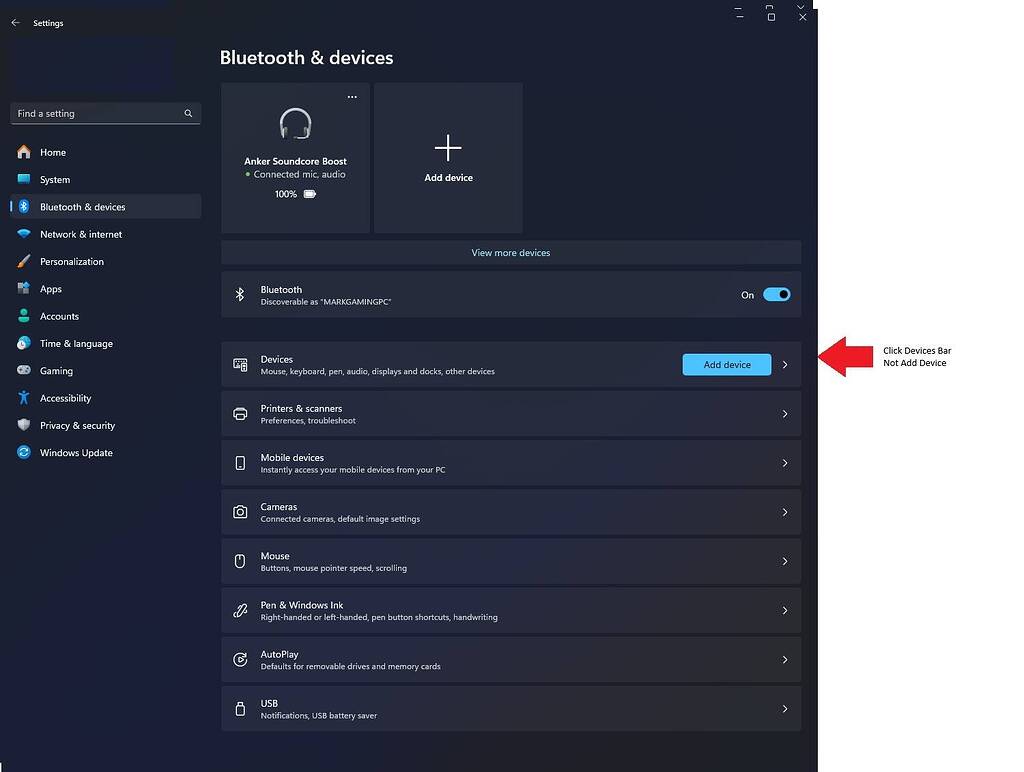Screen dimensions: 1024x772
Task: Open Accessibility in the sidebar
Action: (x=106, y=398)
